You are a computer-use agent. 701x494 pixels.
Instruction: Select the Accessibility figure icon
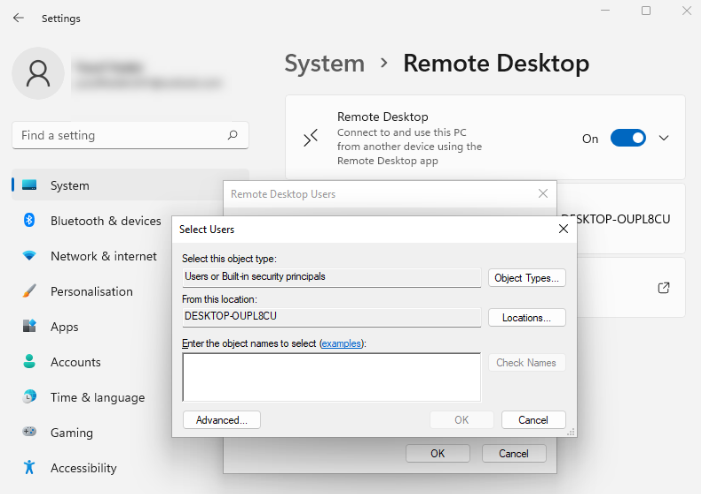tap(30, 467)
